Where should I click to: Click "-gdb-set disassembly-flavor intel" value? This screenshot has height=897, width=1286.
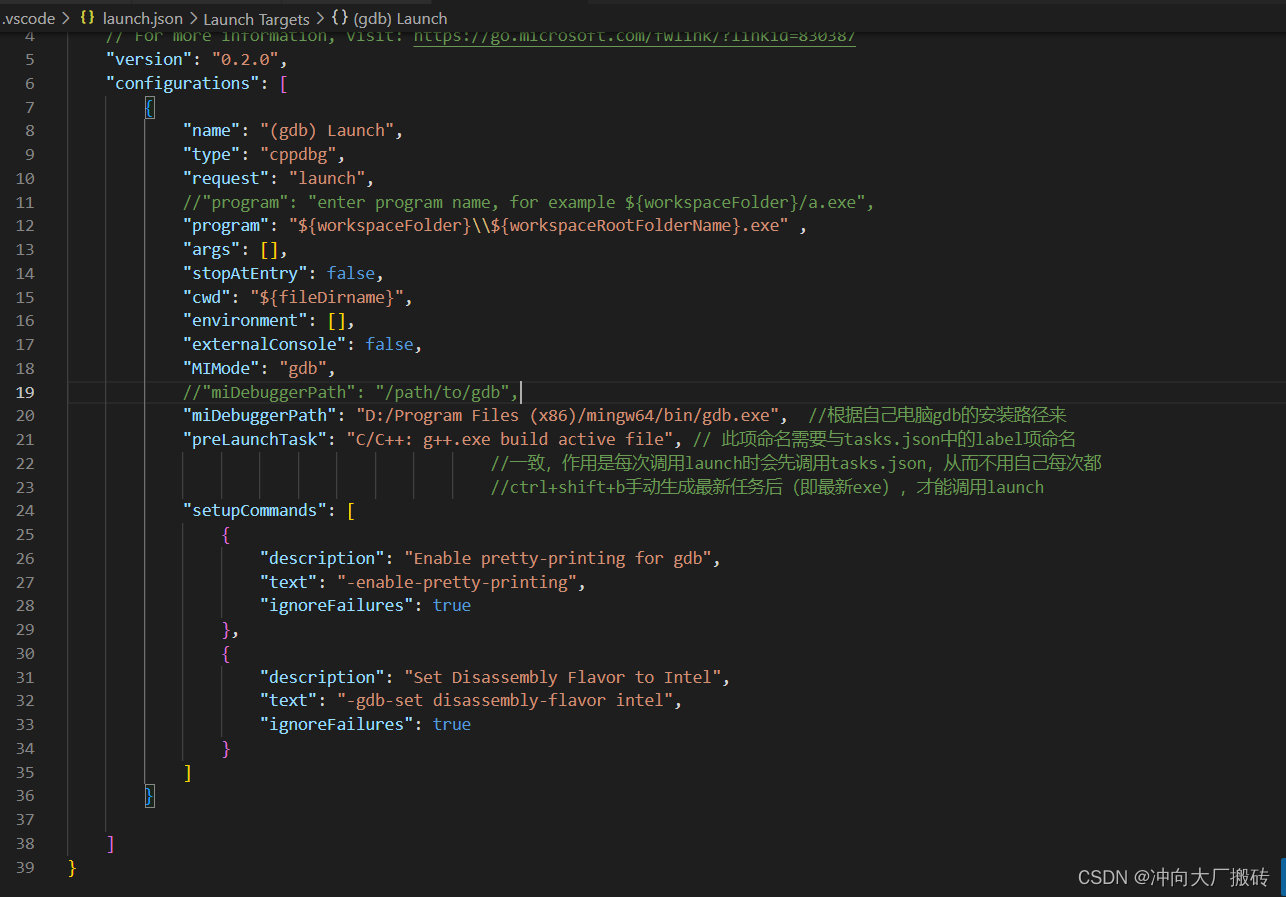[x=505, y=700]
